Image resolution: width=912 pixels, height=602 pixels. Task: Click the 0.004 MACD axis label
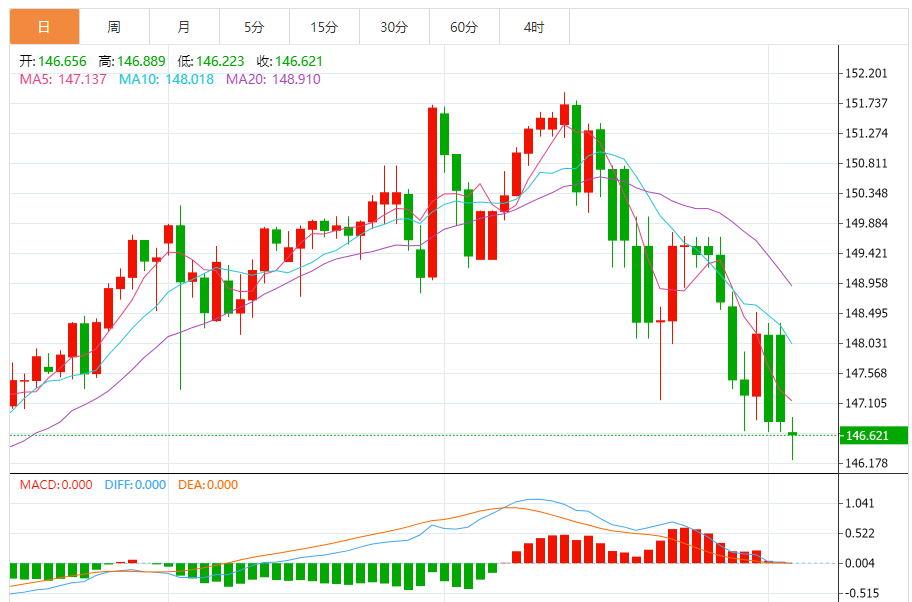pyautogui.click(x=860, y=564)
